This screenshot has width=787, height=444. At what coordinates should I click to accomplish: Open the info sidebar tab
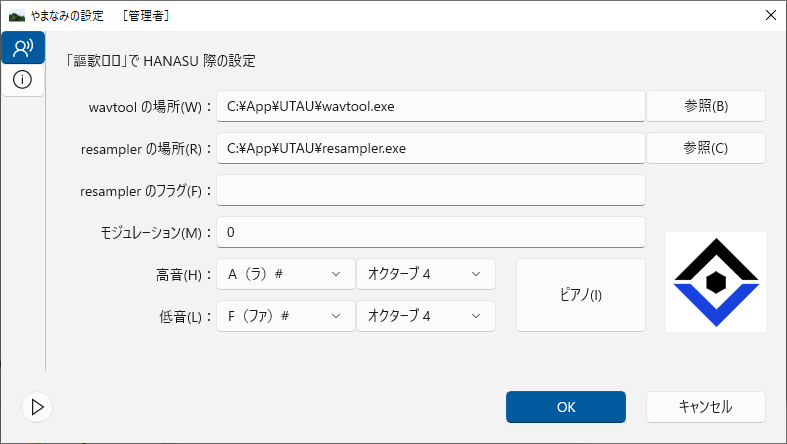click(x=23, y=79)
